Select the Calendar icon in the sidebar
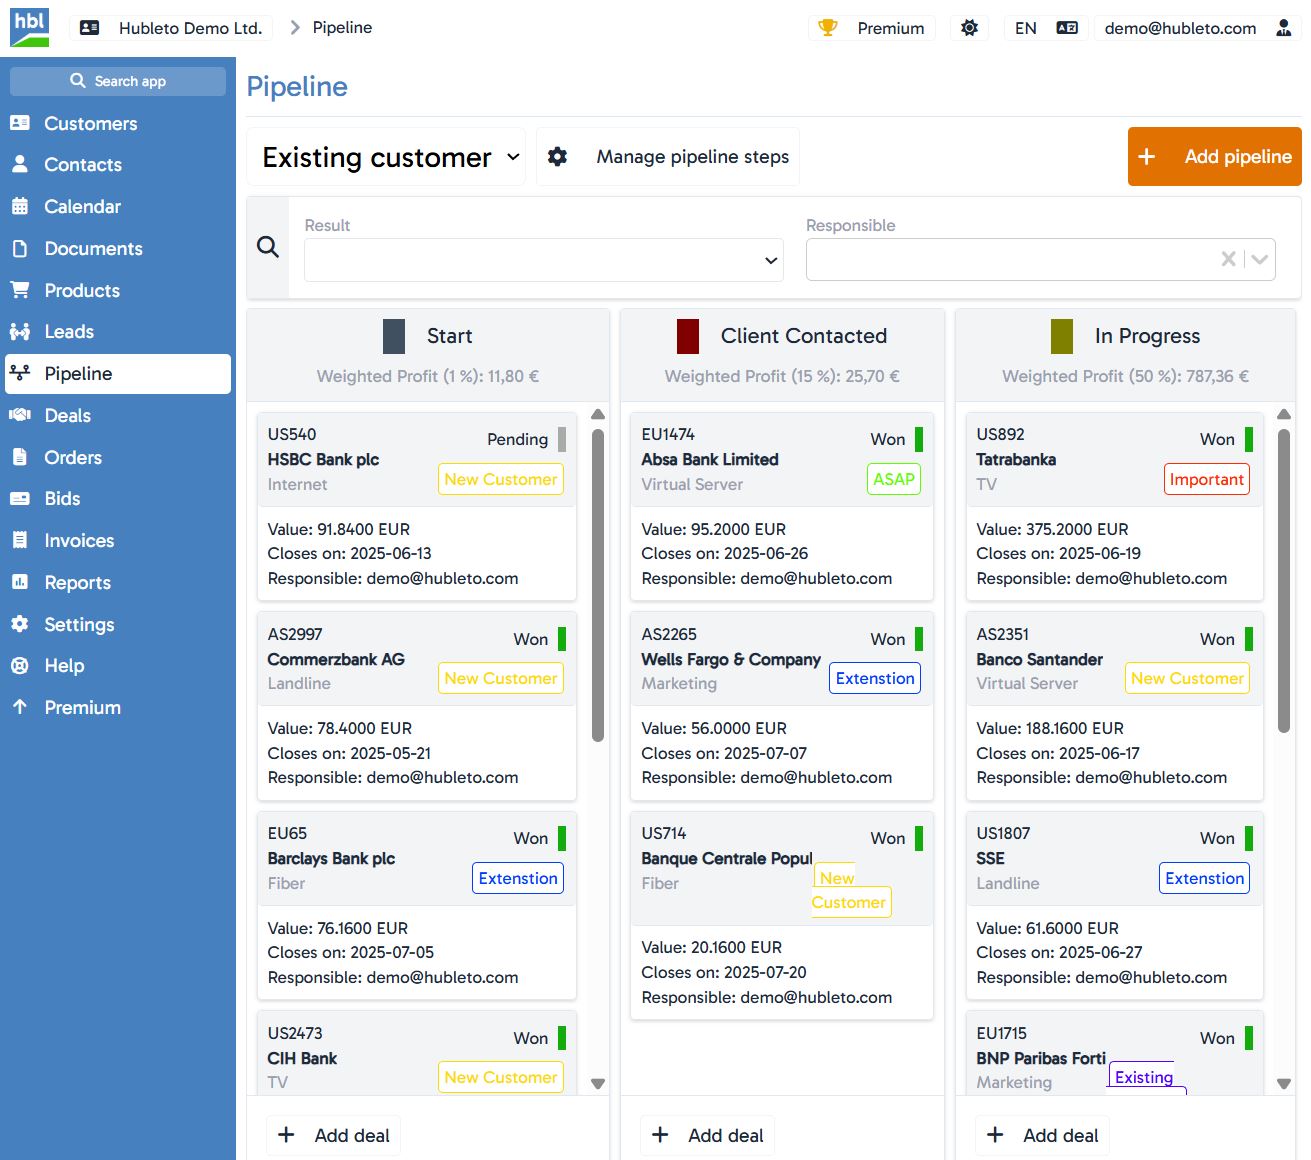 (21, 206)
